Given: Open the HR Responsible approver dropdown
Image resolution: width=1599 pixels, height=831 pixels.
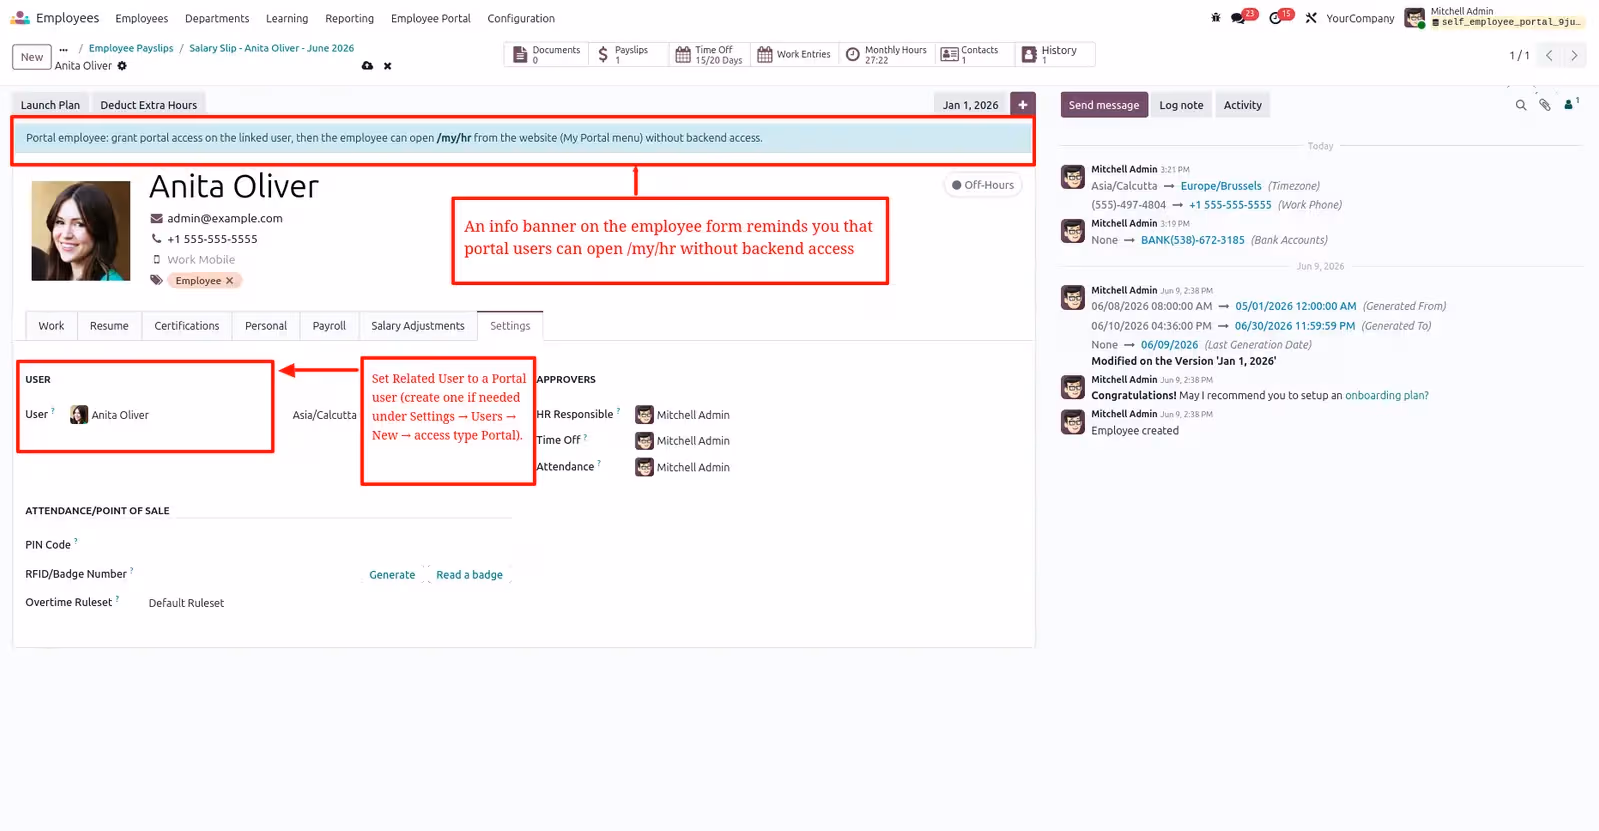Looking at the screenshot, I should 692,415.
